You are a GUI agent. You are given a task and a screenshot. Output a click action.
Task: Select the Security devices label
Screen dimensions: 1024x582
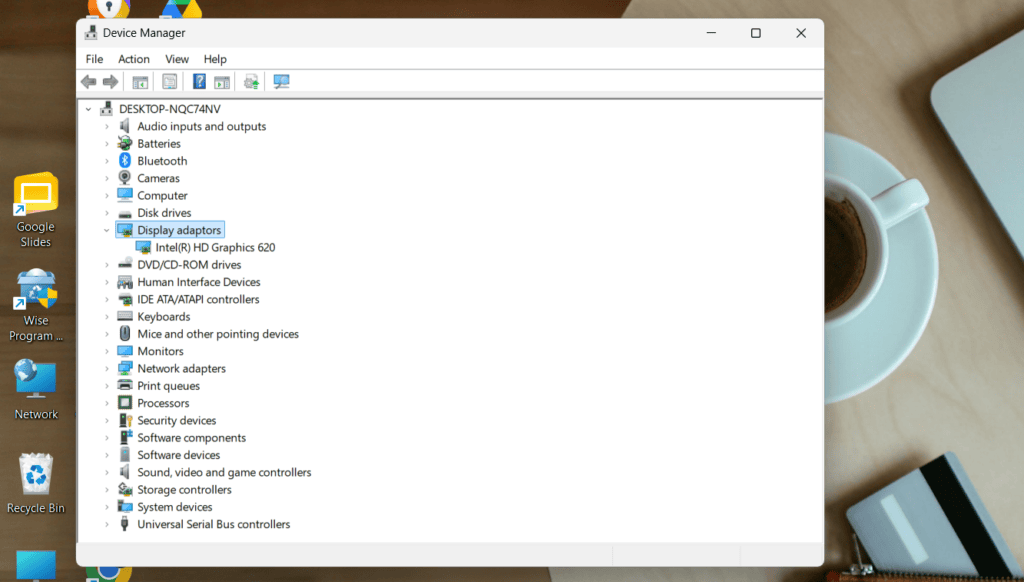click(176, 420)
